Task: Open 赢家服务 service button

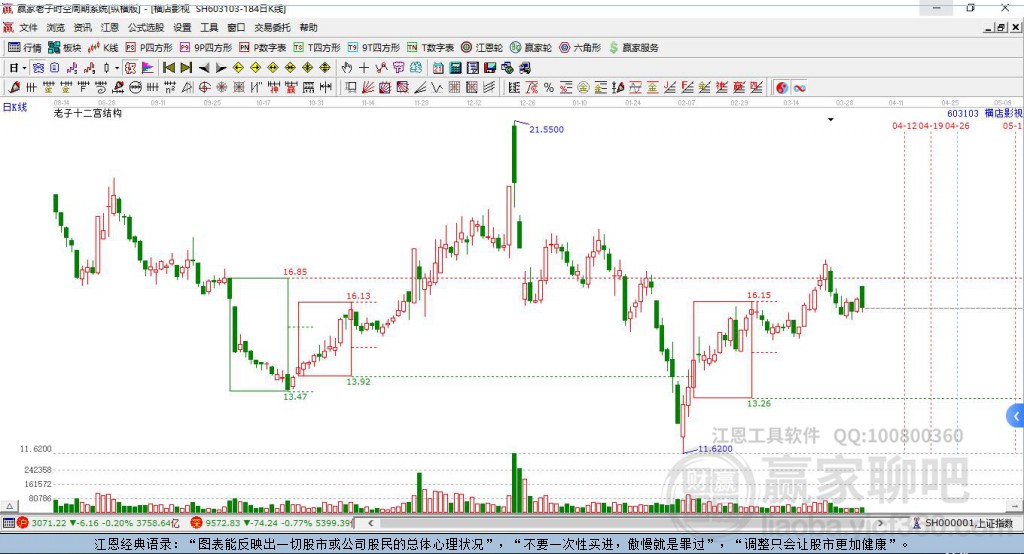Action: tap(633, 48)
